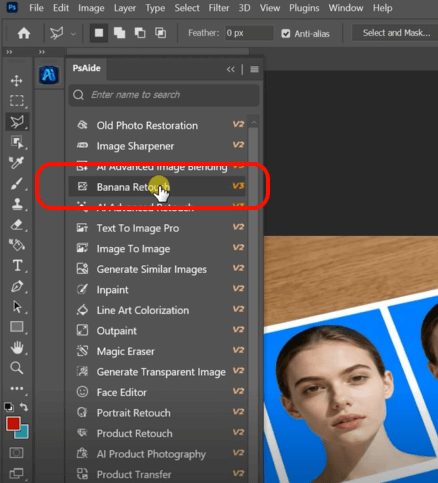
Task: Open Old Photo Restoration
Action: [157, 126]
